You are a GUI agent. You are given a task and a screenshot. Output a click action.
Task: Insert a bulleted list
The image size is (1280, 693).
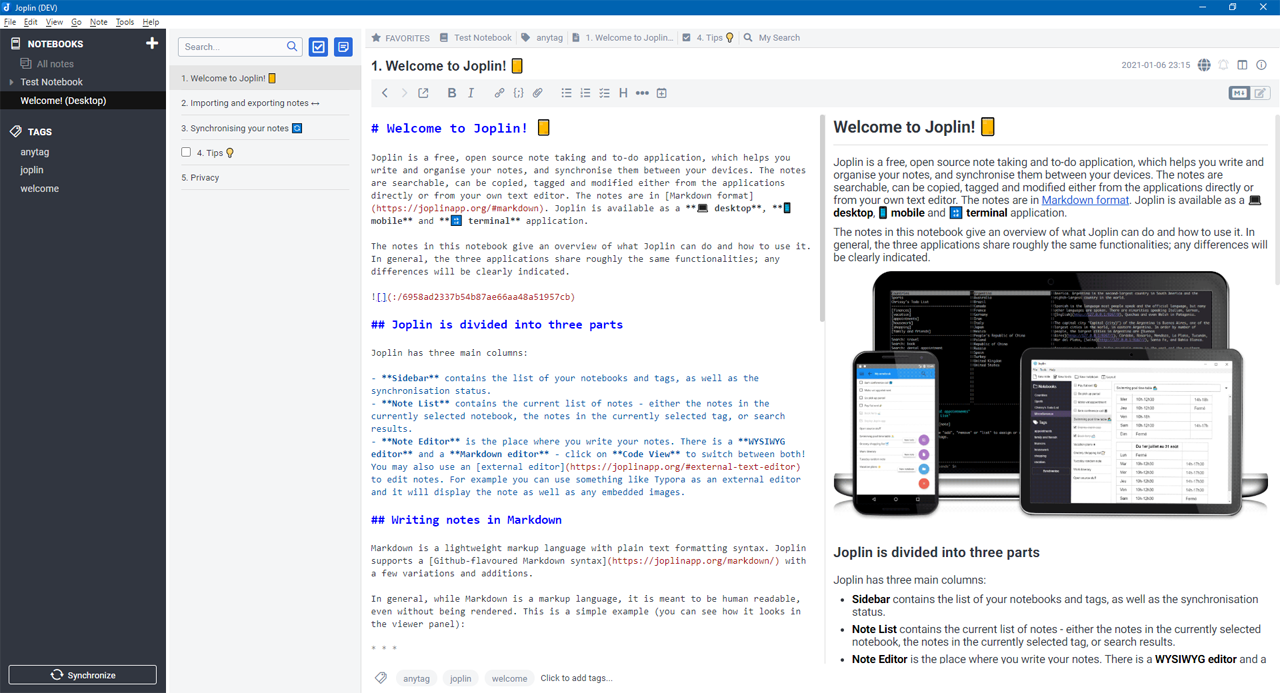(566, 93)
